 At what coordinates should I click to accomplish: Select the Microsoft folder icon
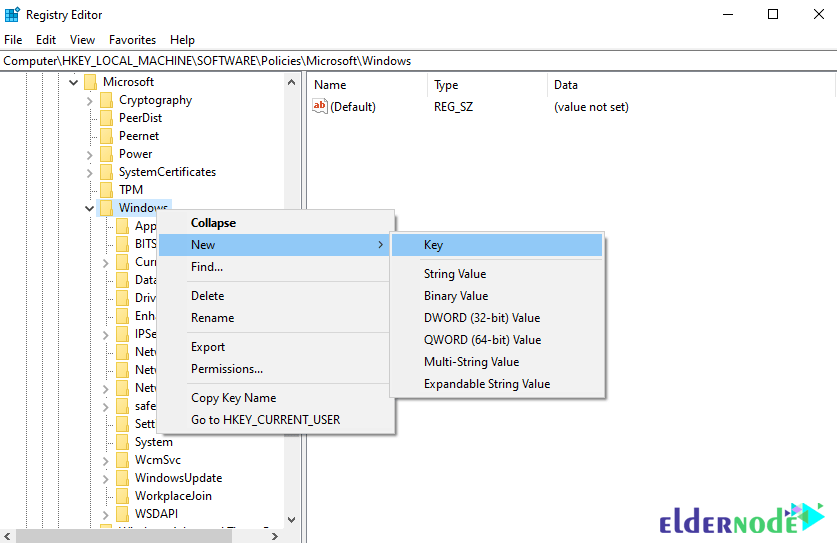click(x=91, y=82)
